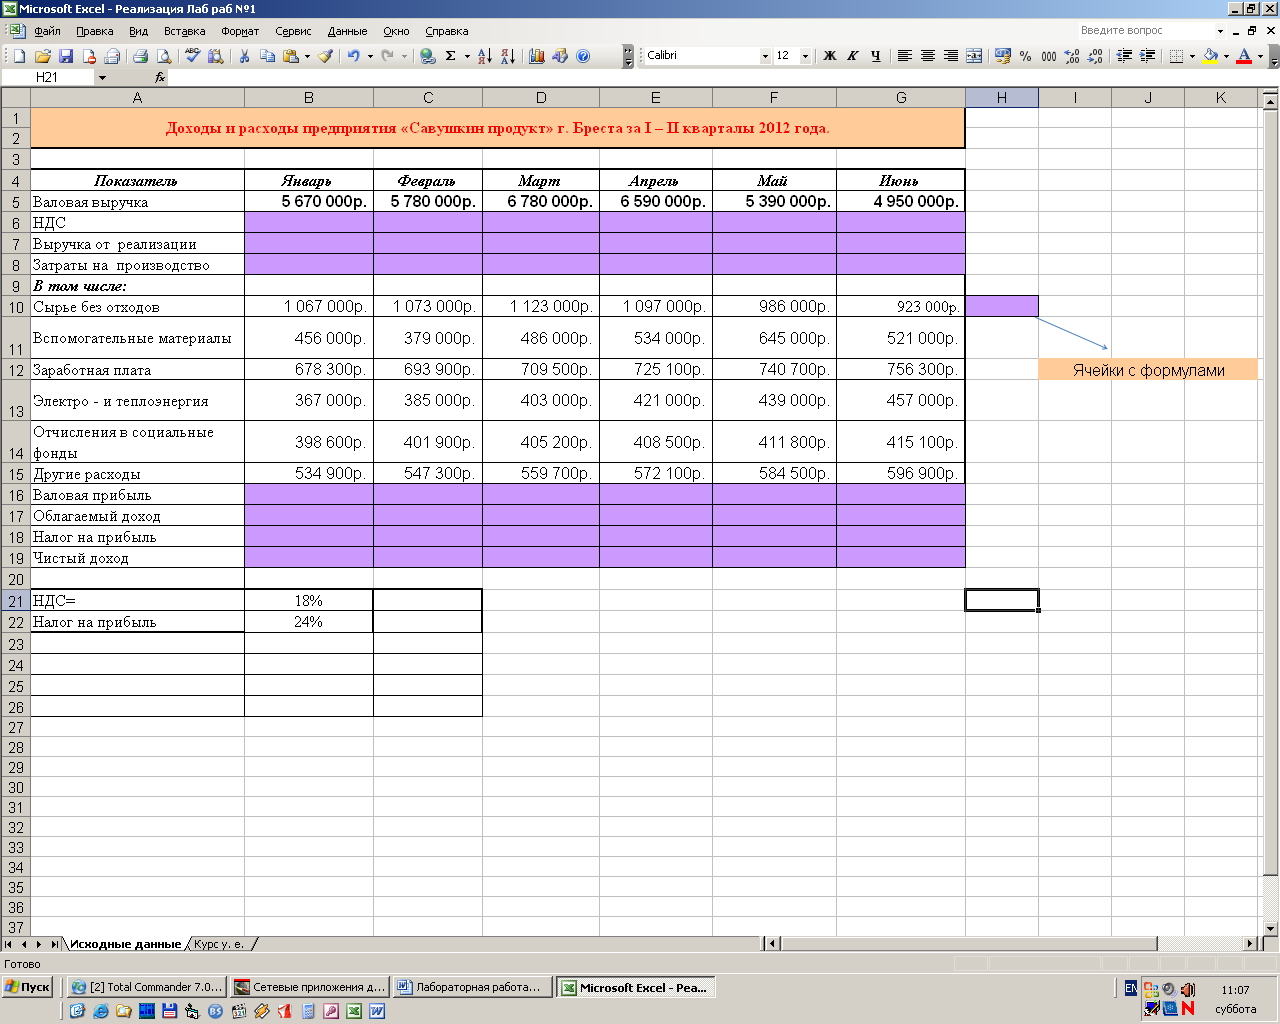
Task: Open the Пуск start button
Action: tap(27, 987)
